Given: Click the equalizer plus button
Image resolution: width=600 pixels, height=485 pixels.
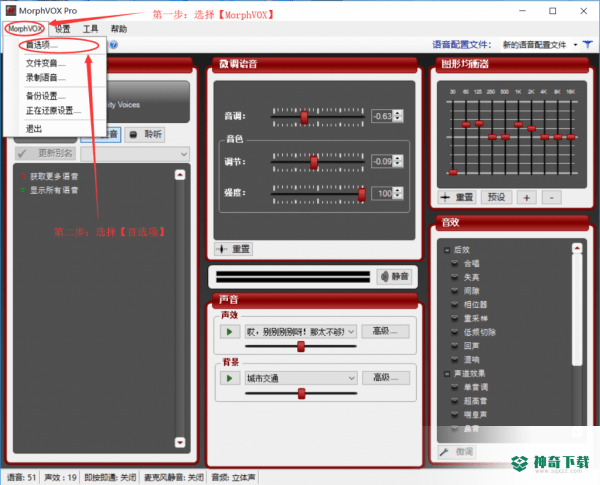Looking at the screenshot, I should (527, 198).
